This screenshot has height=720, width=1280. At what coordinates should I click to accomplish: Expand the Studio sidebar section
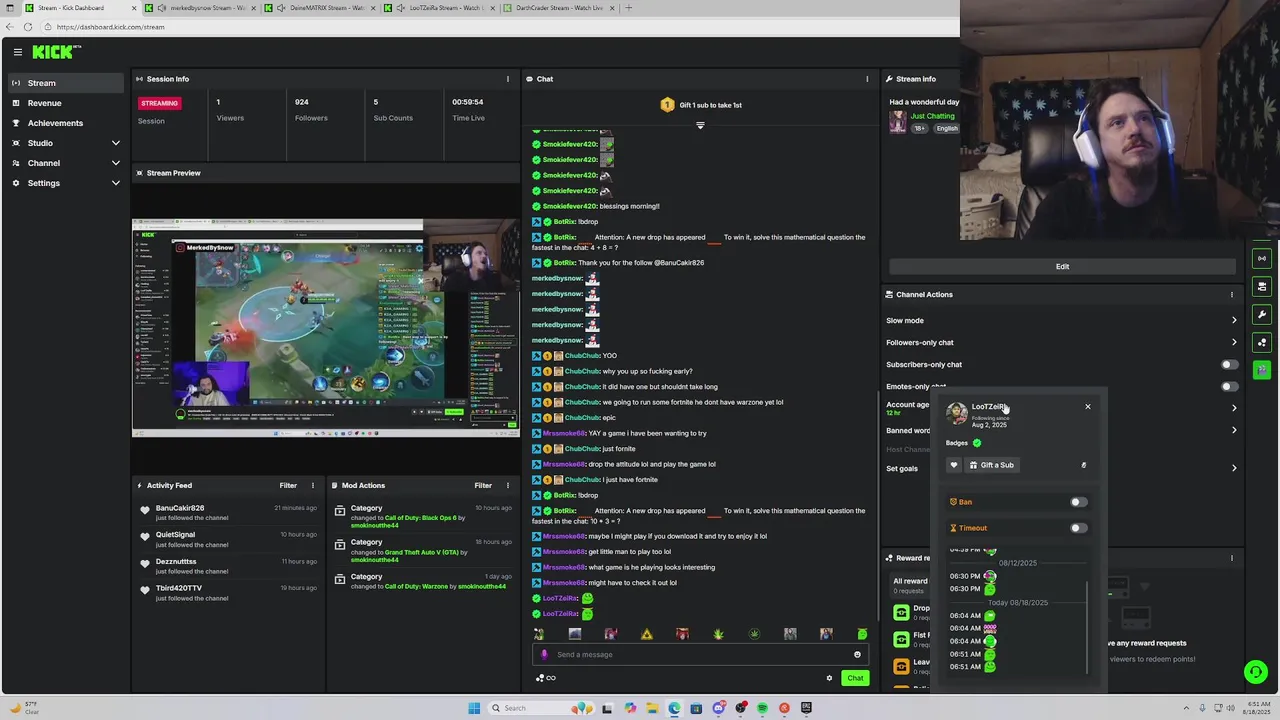pyautogui.click(x=115, y=143)
